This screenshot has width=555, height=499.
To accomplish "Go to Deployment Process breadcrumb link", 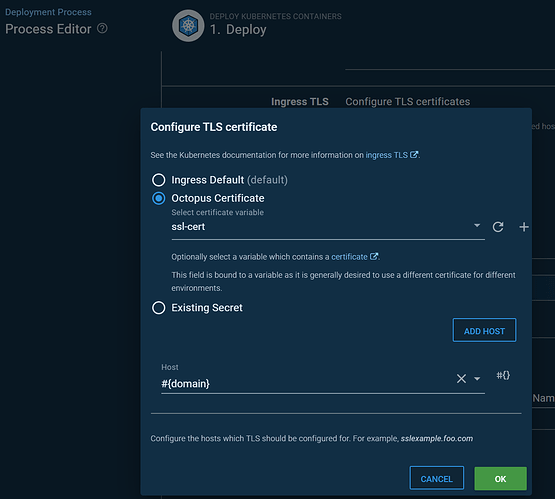I will pos(48,12).
